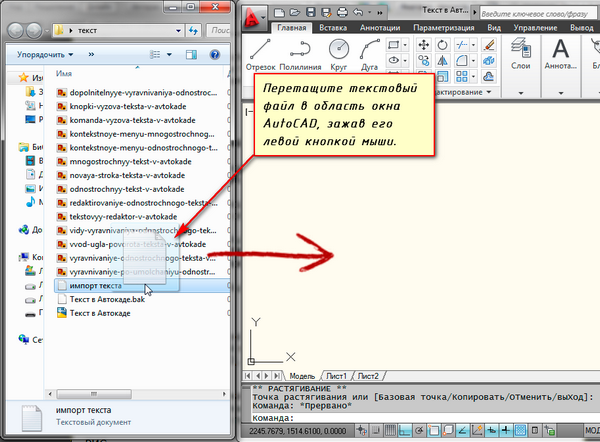Select the Mirror tool icon
600x442 pixels.
point(442,60)
